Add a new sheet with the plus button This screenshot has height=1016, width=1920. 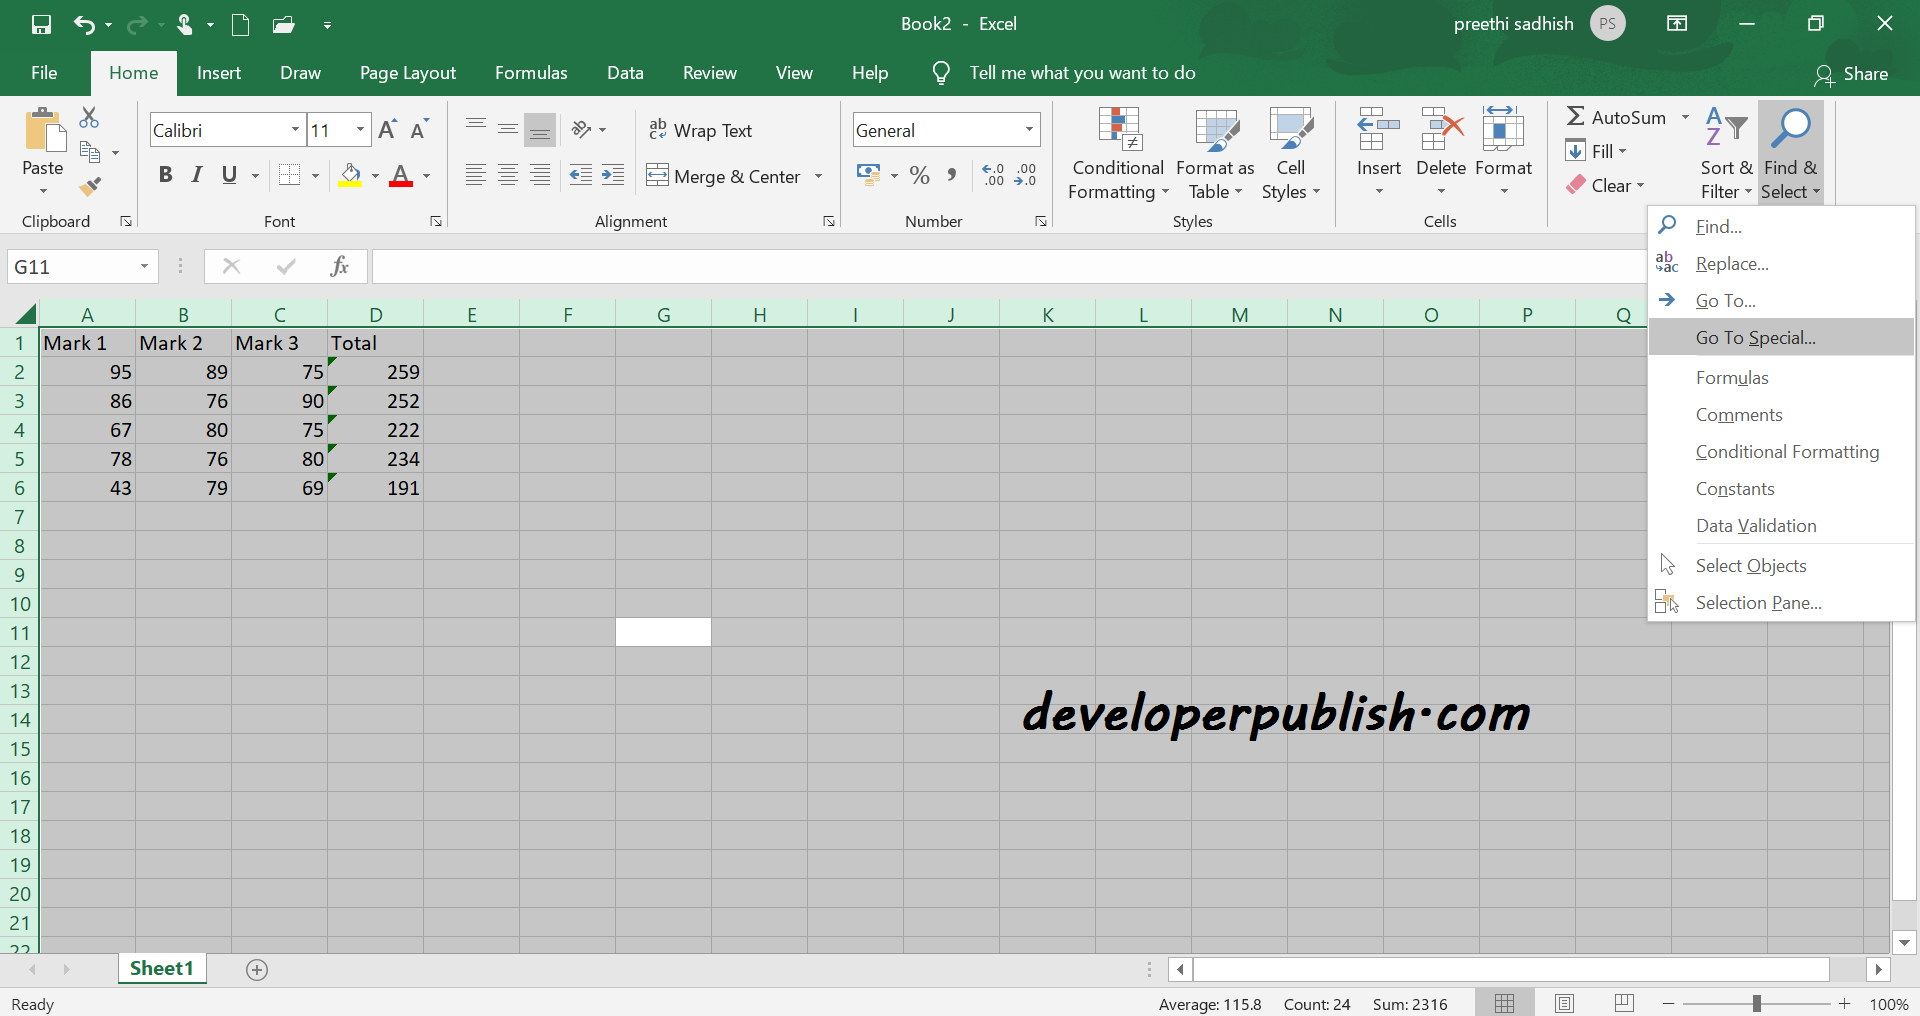click(257, 969)
